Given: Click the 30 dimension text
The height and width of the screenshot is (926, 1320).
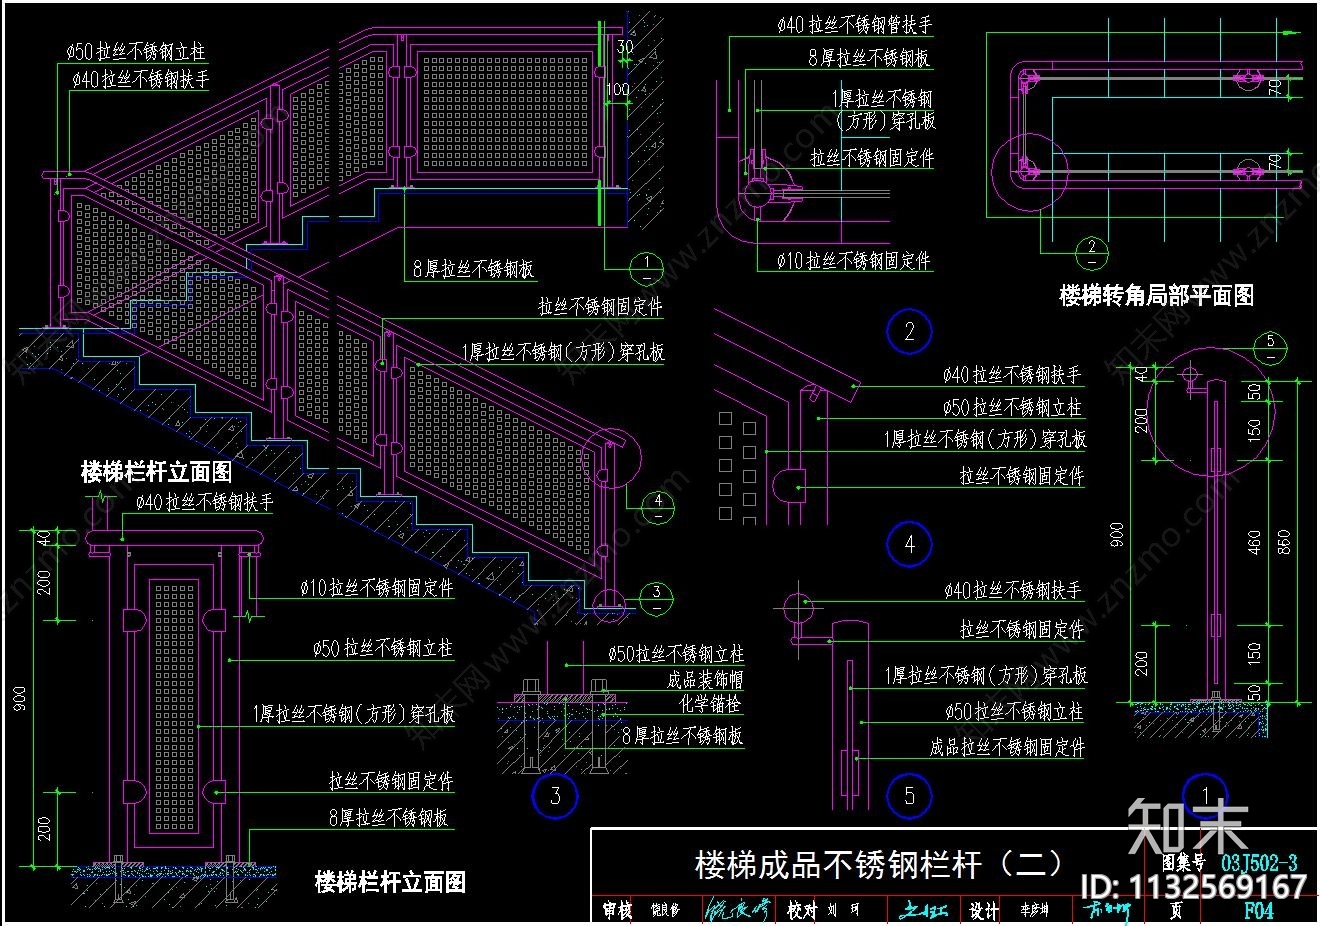Looking at the screenshot, I should click(625, 47).
